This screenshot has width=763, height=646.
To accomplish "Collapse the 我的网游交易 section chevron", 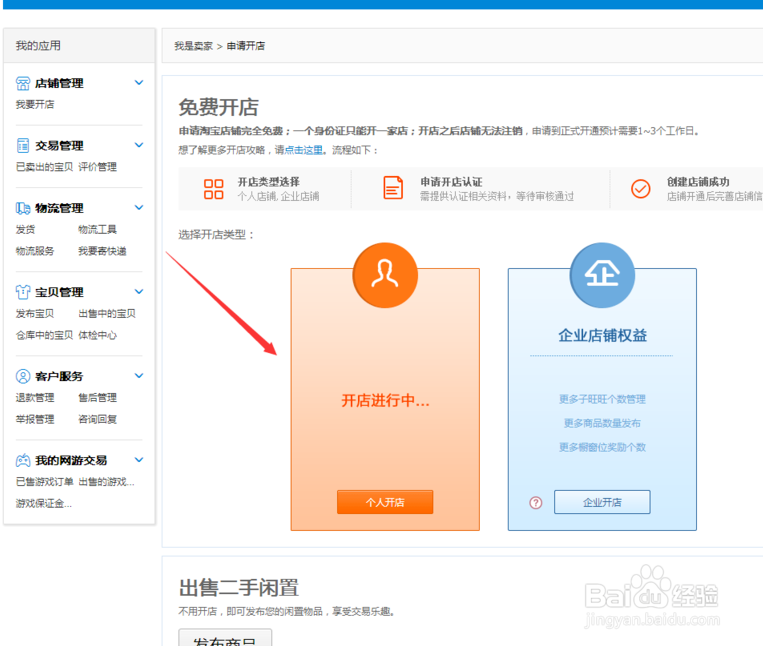I will click(x=139, y=460).
